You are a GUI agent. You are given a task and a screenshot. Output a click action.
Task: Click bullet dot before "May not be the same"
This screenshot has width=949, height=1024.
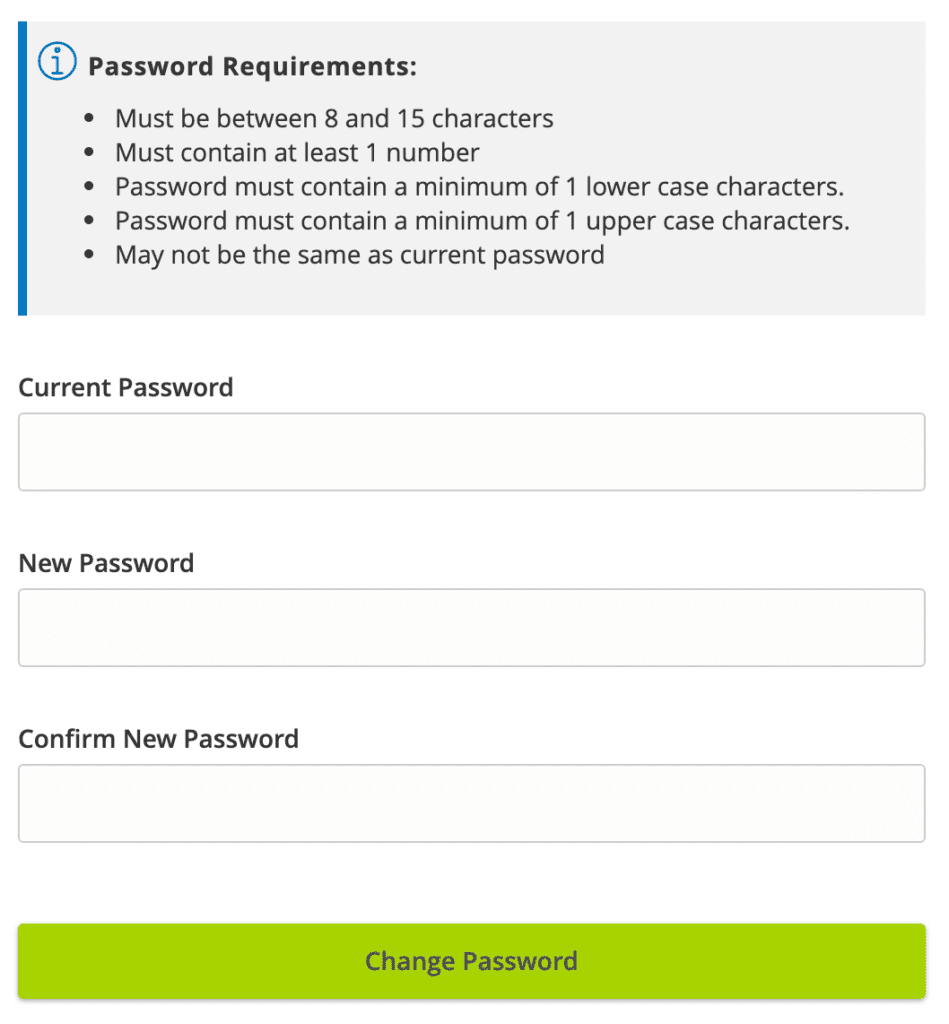(x=91, y=256)
